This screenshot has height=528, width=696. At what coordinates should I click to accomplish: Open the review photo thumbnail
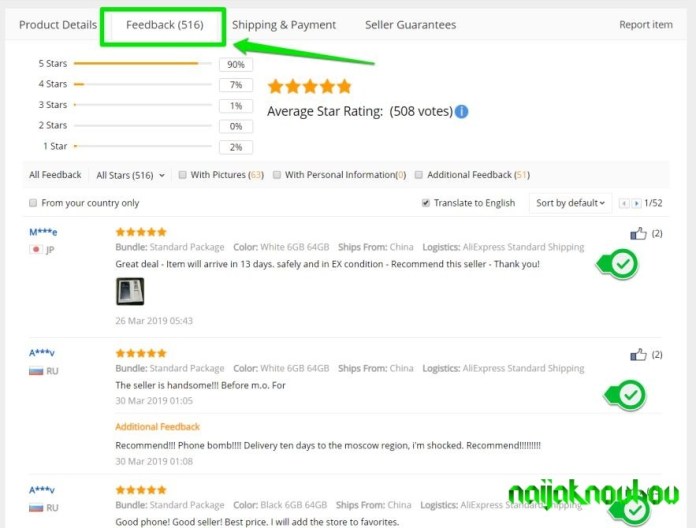tap(130, 292)
